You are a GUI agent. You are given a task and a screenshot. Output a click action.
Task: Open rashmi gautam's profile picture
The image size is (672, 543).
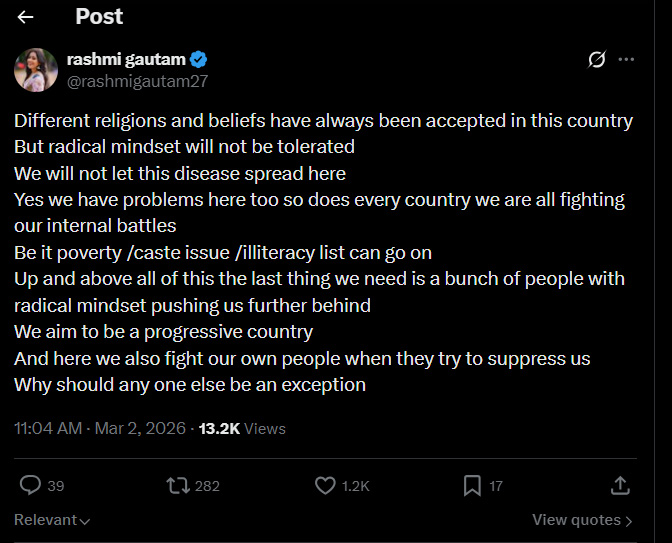[x=35, y=69]
